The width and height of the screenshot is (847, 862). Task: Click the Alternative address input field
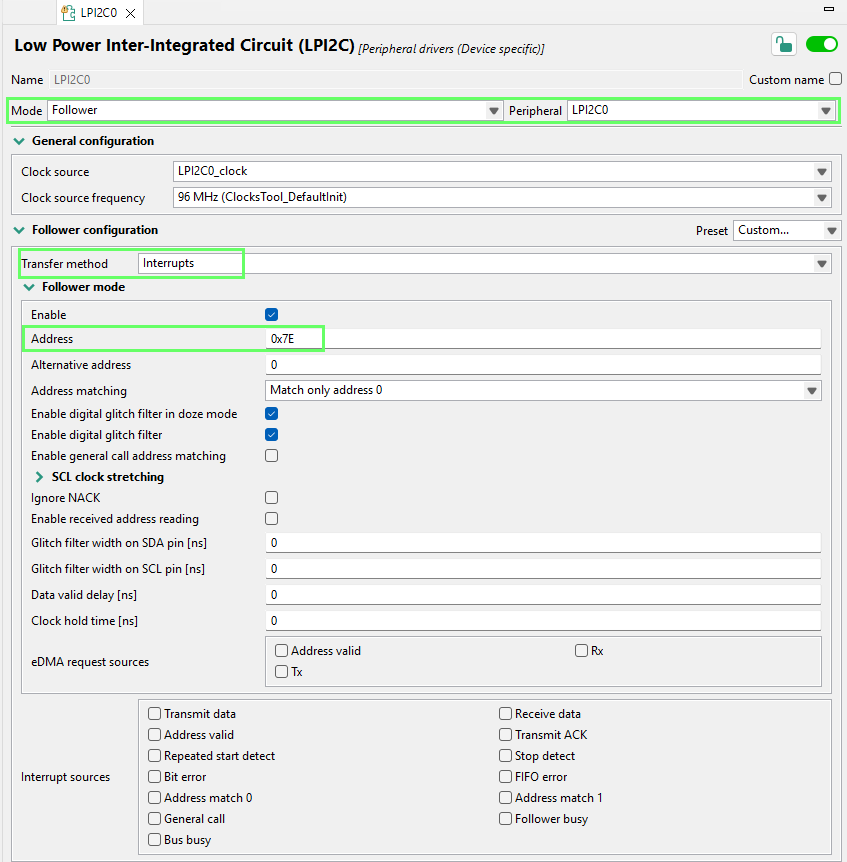point(543,364)
